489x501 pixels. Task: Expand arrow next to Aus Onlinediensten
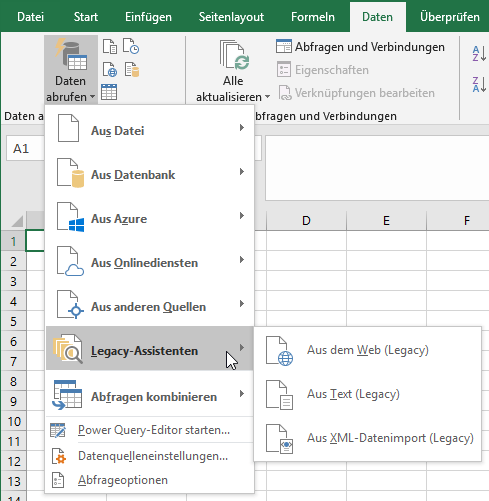[x=242, y=260]
